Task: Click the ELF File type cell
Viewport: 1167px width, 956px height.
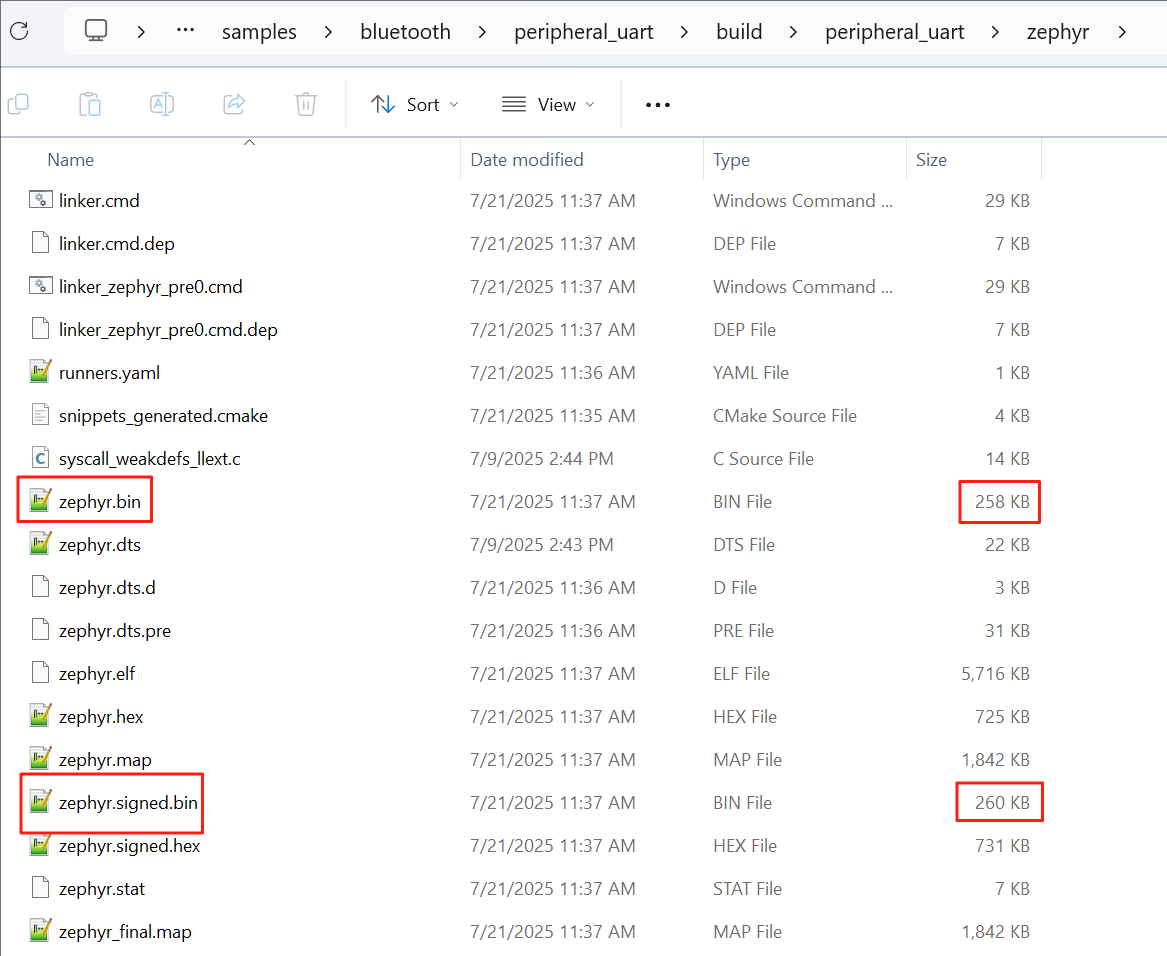Action: pos(741,673)
